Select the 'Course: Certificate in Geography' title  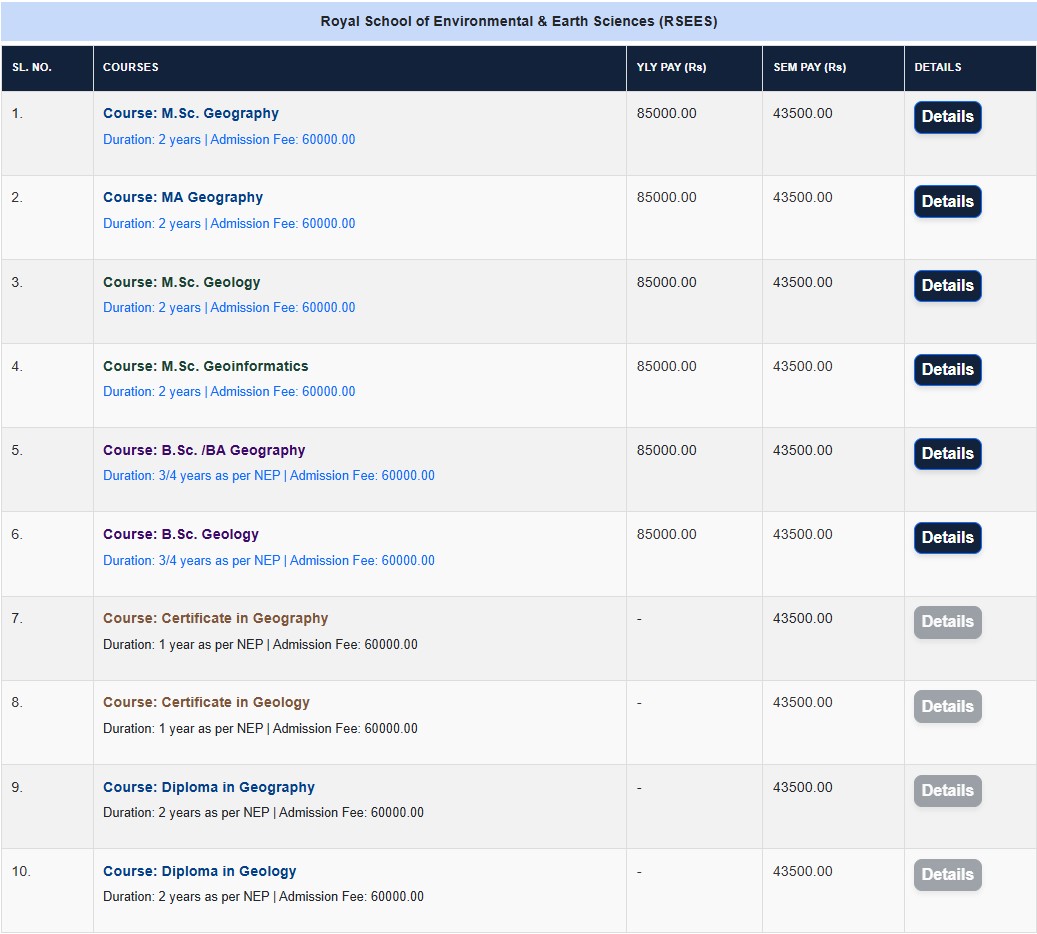pyautogui.click(x=216, y=618)
